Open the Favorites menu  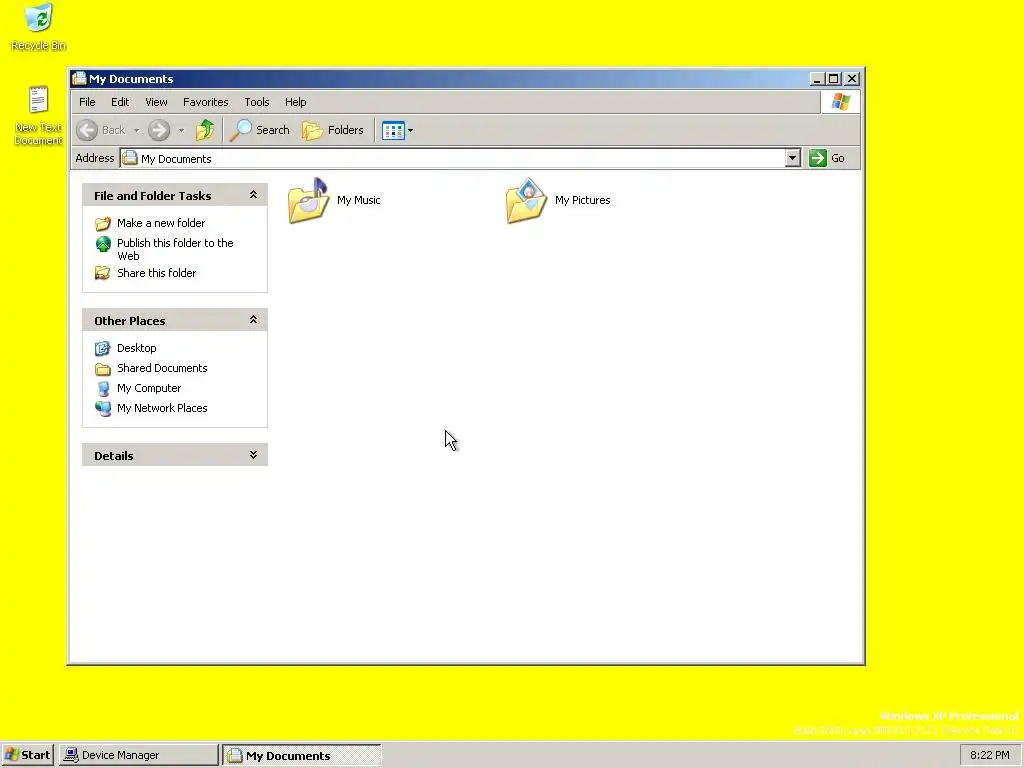coord(206,102)
